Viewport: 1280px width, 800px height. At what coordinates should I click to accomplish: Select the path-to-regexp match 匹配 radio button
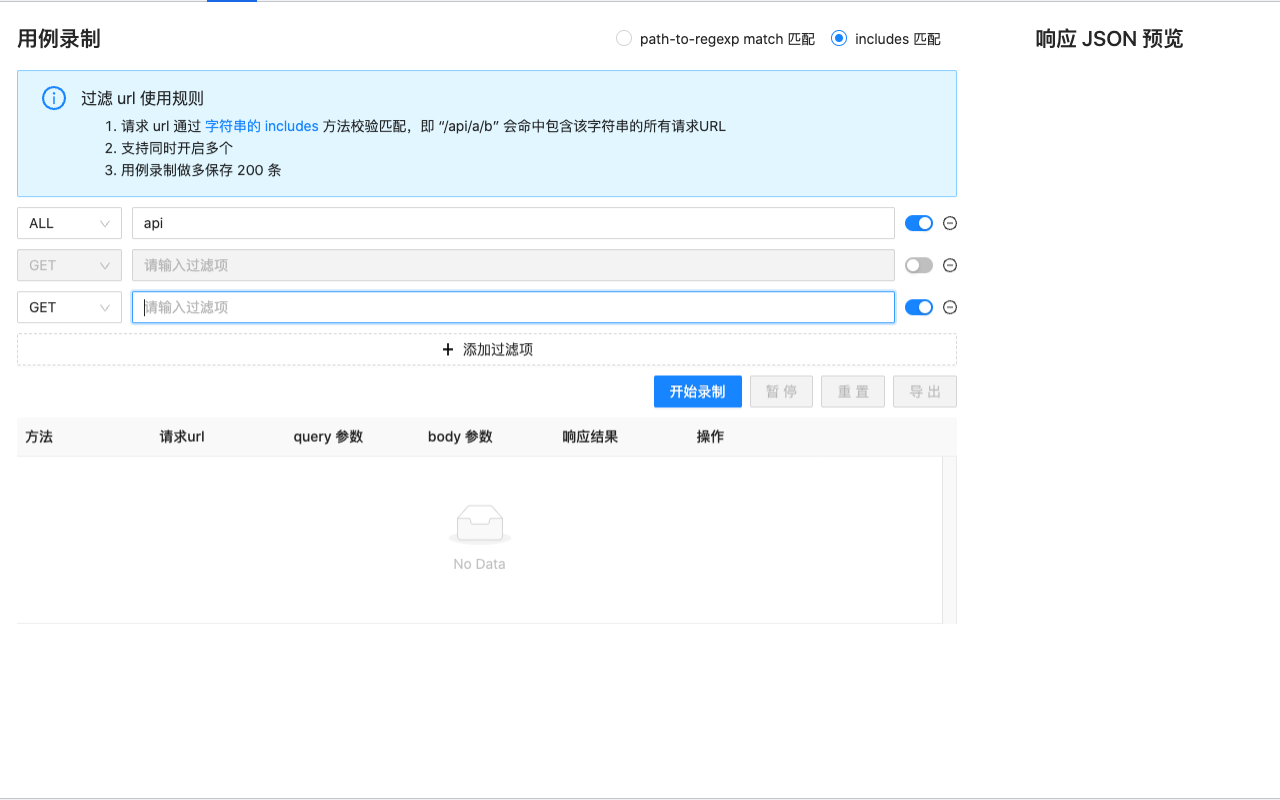[x=624, y=38]
